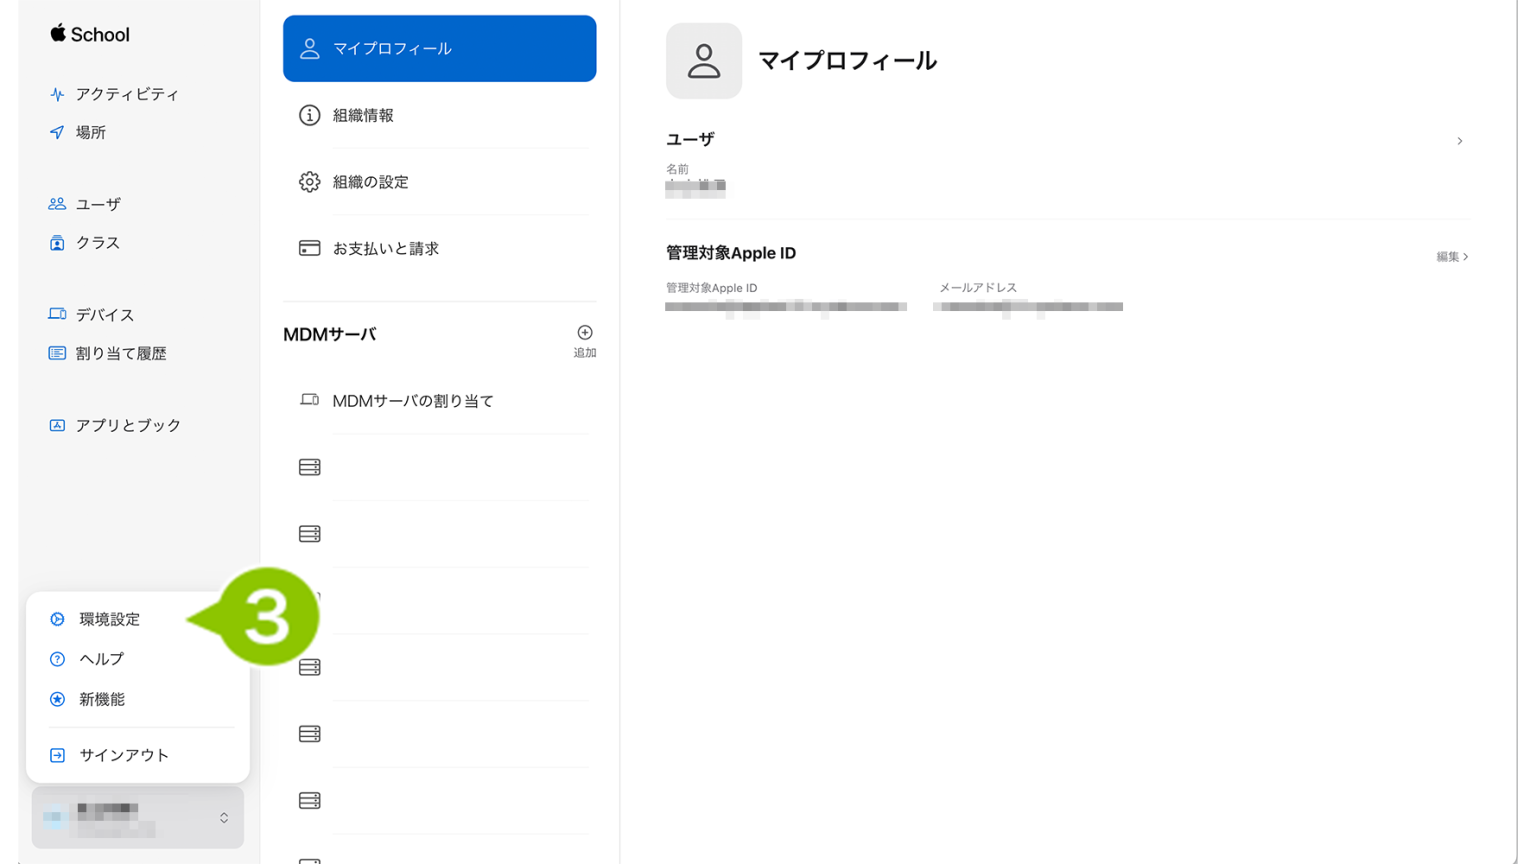Open 新機能 from the popup menu

[x=102, y=699]
